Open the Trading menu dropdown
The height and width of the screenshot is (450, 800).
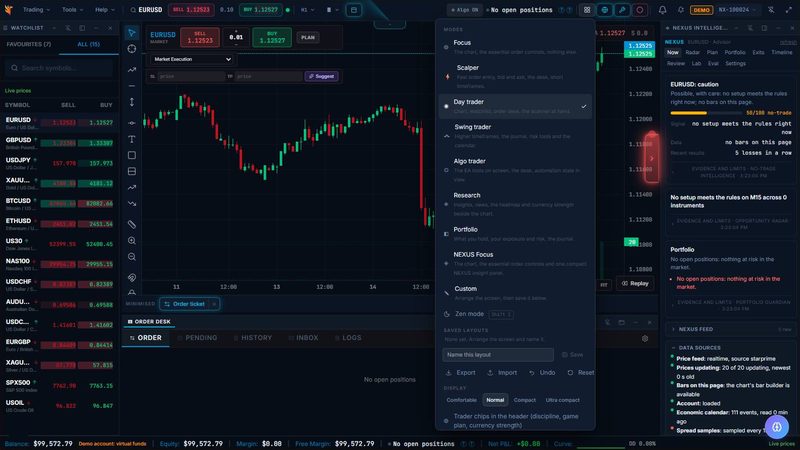point(36,10)
